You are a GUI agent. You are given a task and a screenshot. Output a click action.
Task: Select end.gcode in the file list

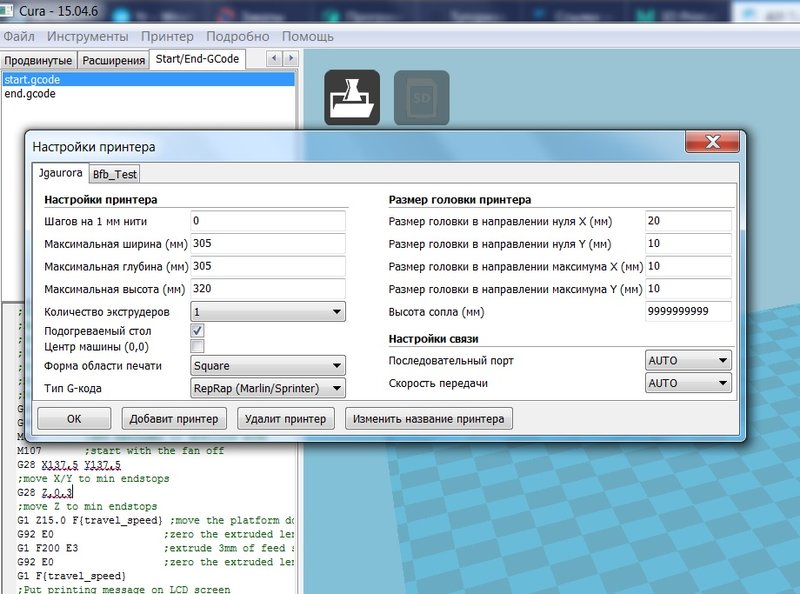[30, 94]
